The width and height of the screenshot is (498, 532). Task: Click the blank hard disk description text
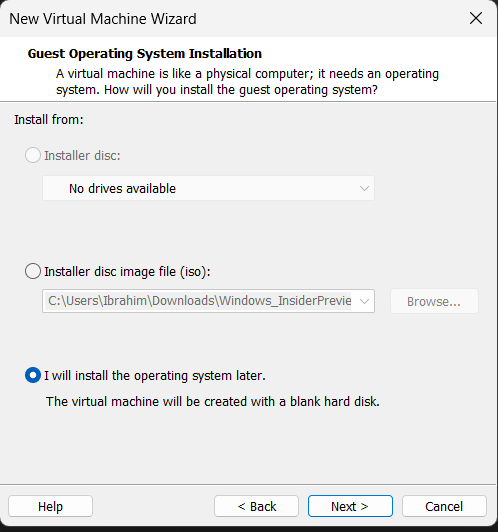(213, 402)
